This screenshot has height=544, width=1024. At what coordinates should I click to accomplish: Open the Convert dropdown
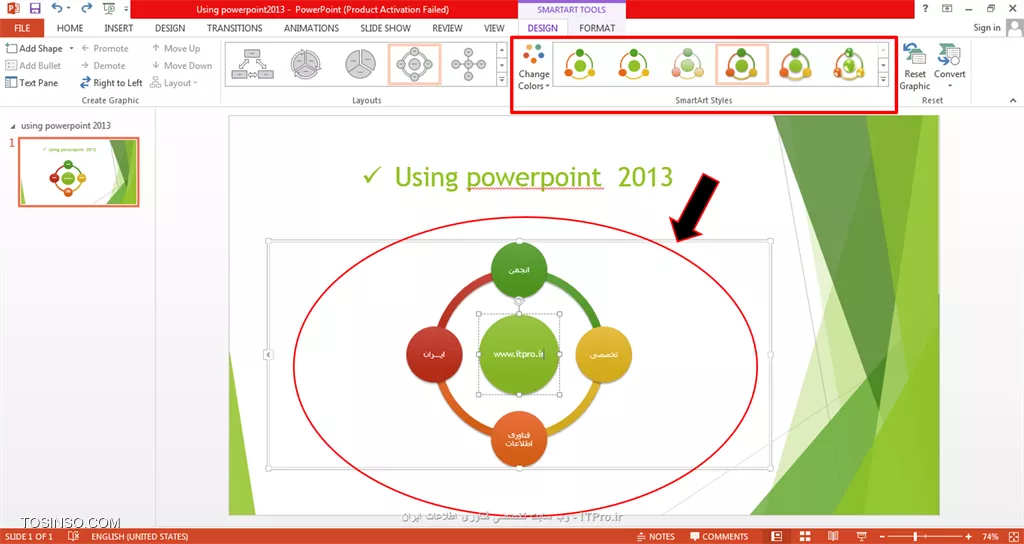(949, 67)
